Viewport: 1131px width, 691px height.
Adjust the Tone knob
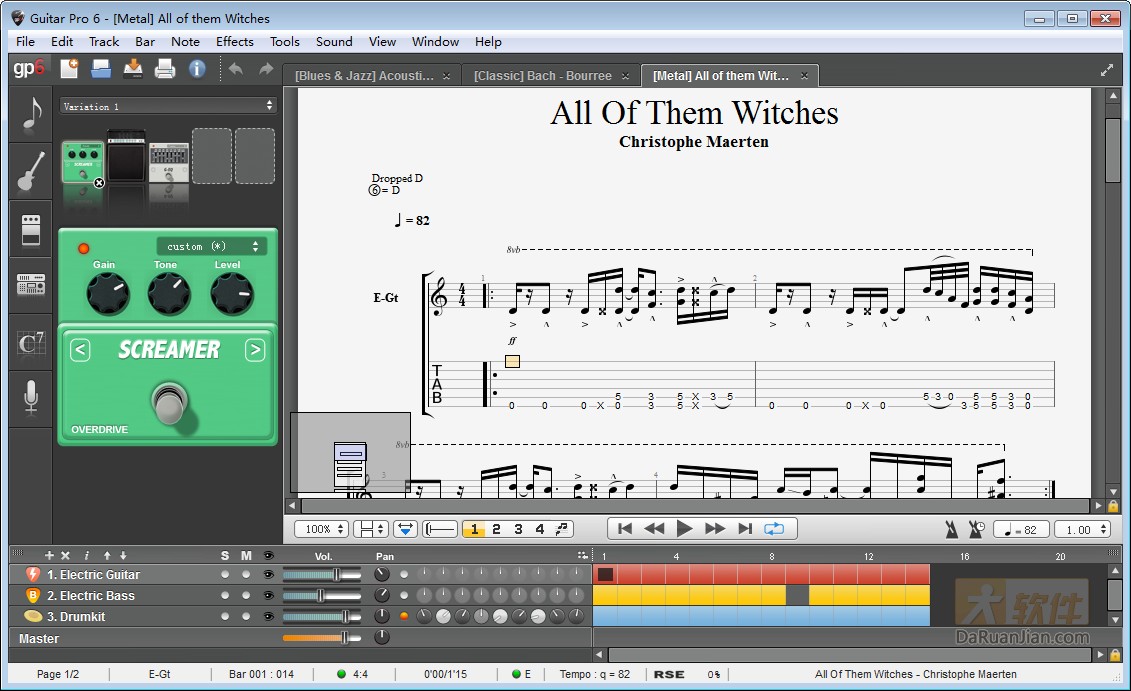point(169,294)
